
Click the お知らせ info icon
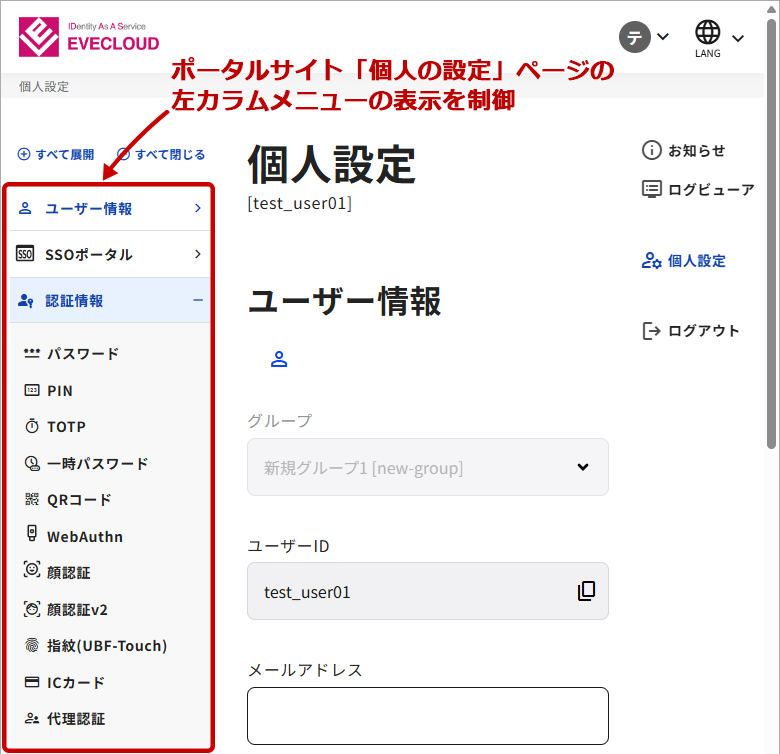click(652, 150)
